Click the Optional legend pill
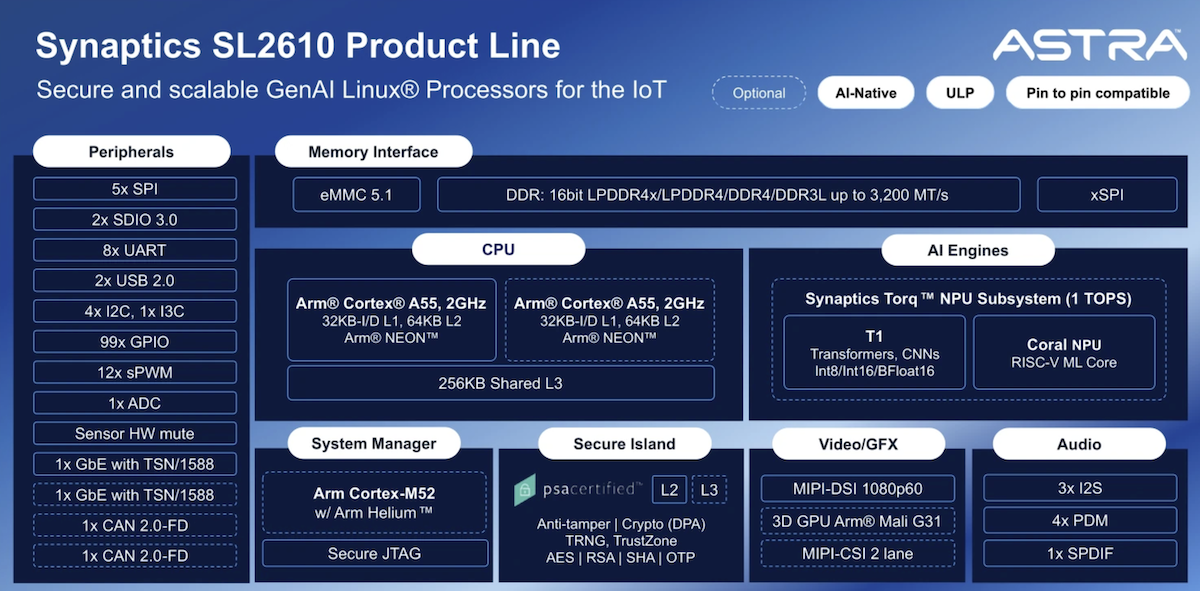Viewport: 1200px width, 591px height. point(759,93)
